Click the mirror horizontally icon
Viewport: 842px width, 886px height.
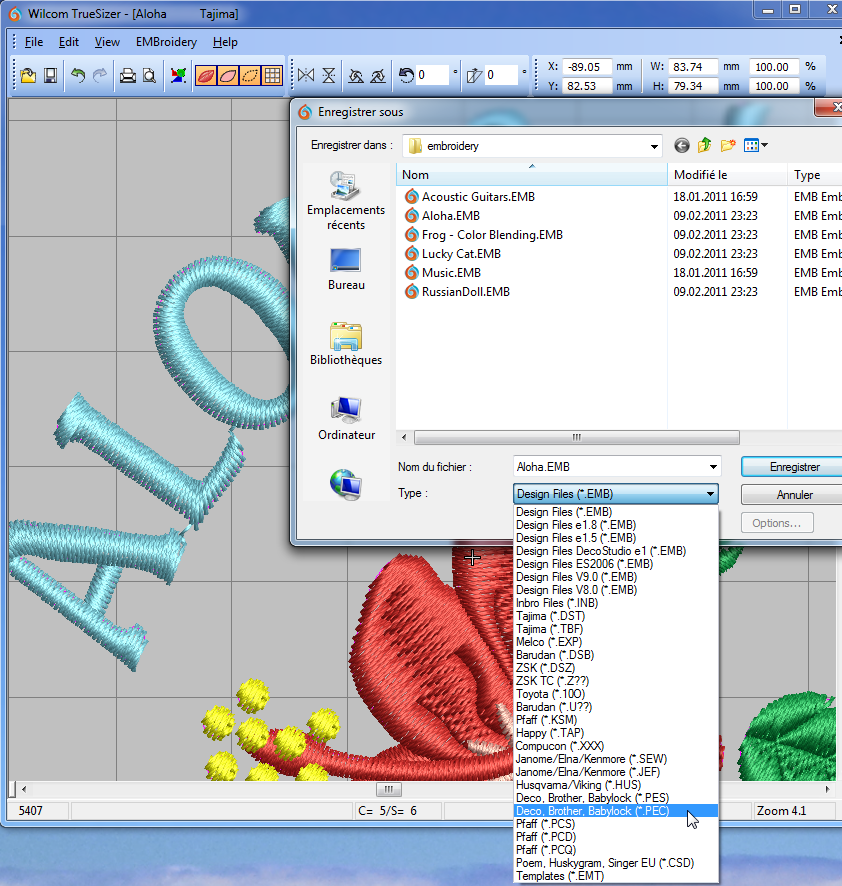pyautogui.click(x=305, y=75)
